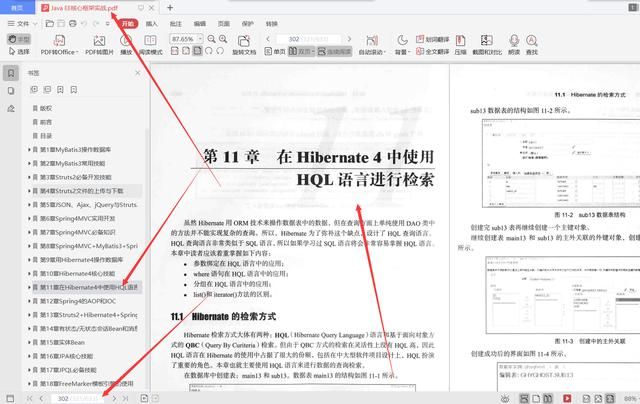Activate the Select (选择) cursor tool

(x=19, y=52)
